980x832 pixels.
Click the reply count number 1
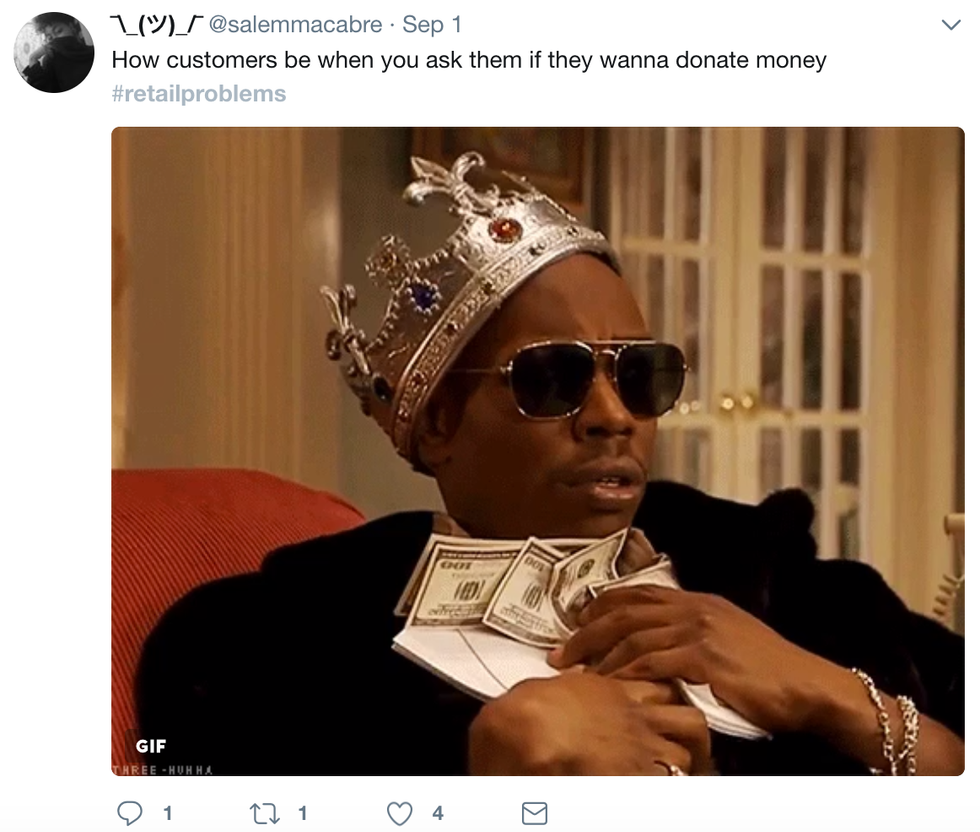[168, 813]
